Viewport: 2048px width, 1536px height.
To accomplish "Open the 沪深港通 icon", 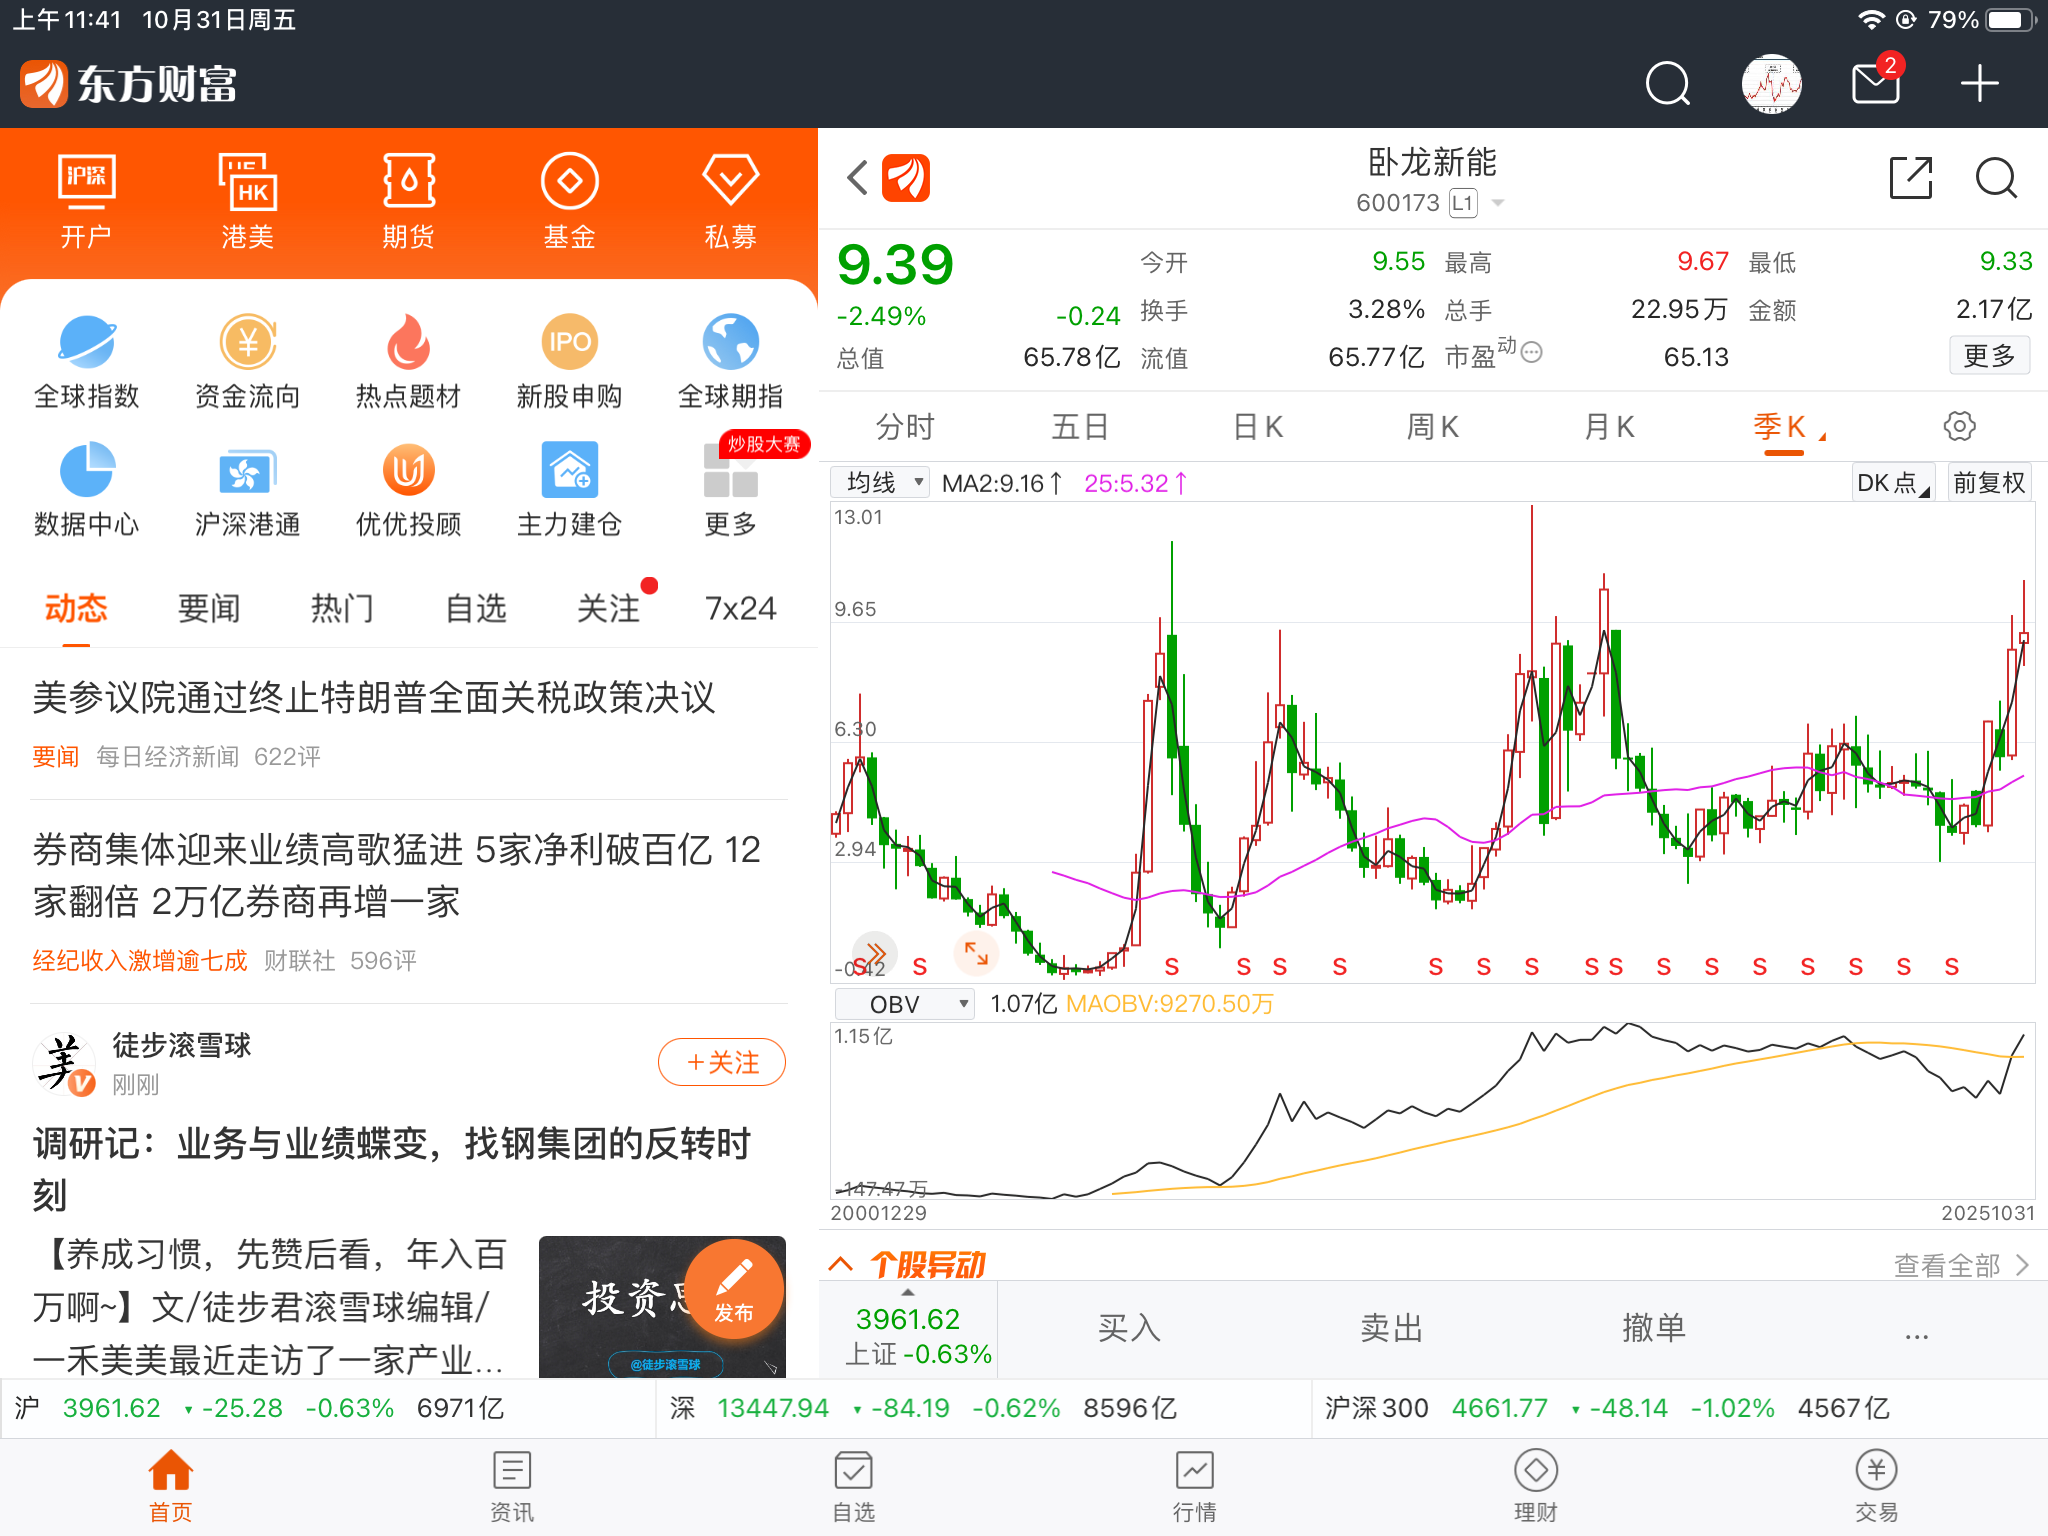I will (x=248, y=471).
